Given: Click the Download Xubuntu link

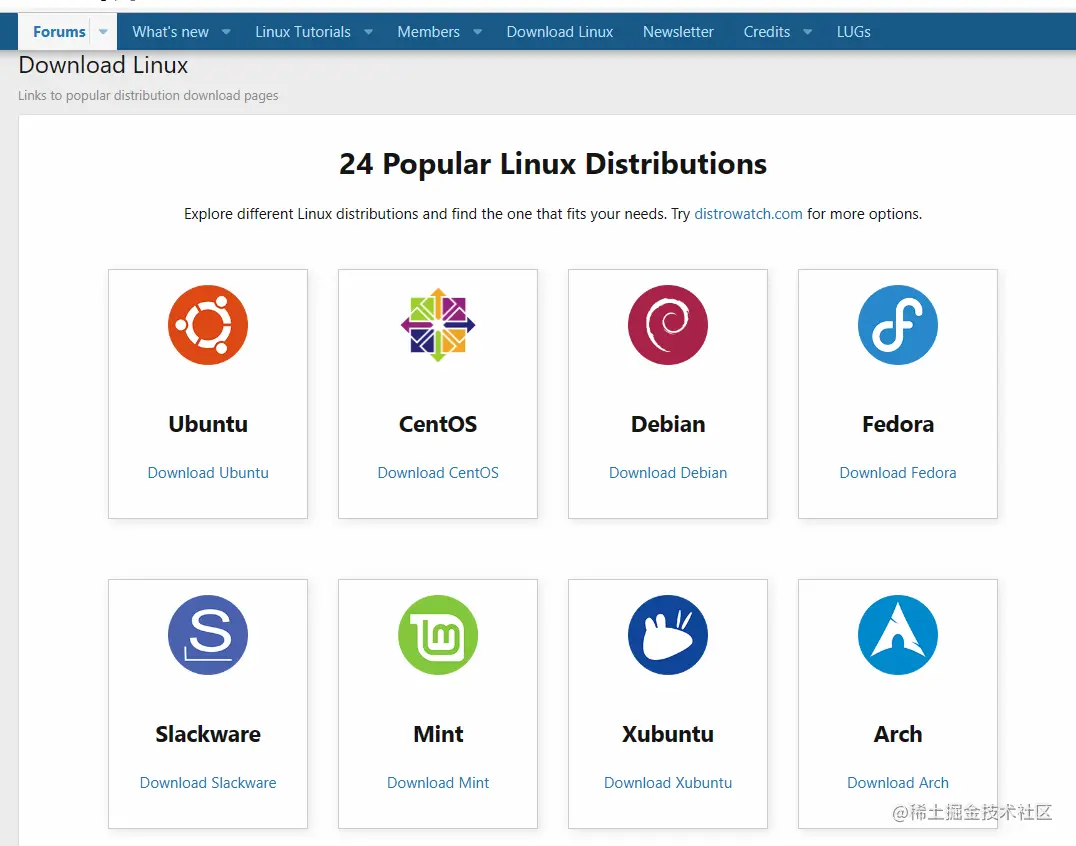Looking at the screenshot, I should coord(668,783).
